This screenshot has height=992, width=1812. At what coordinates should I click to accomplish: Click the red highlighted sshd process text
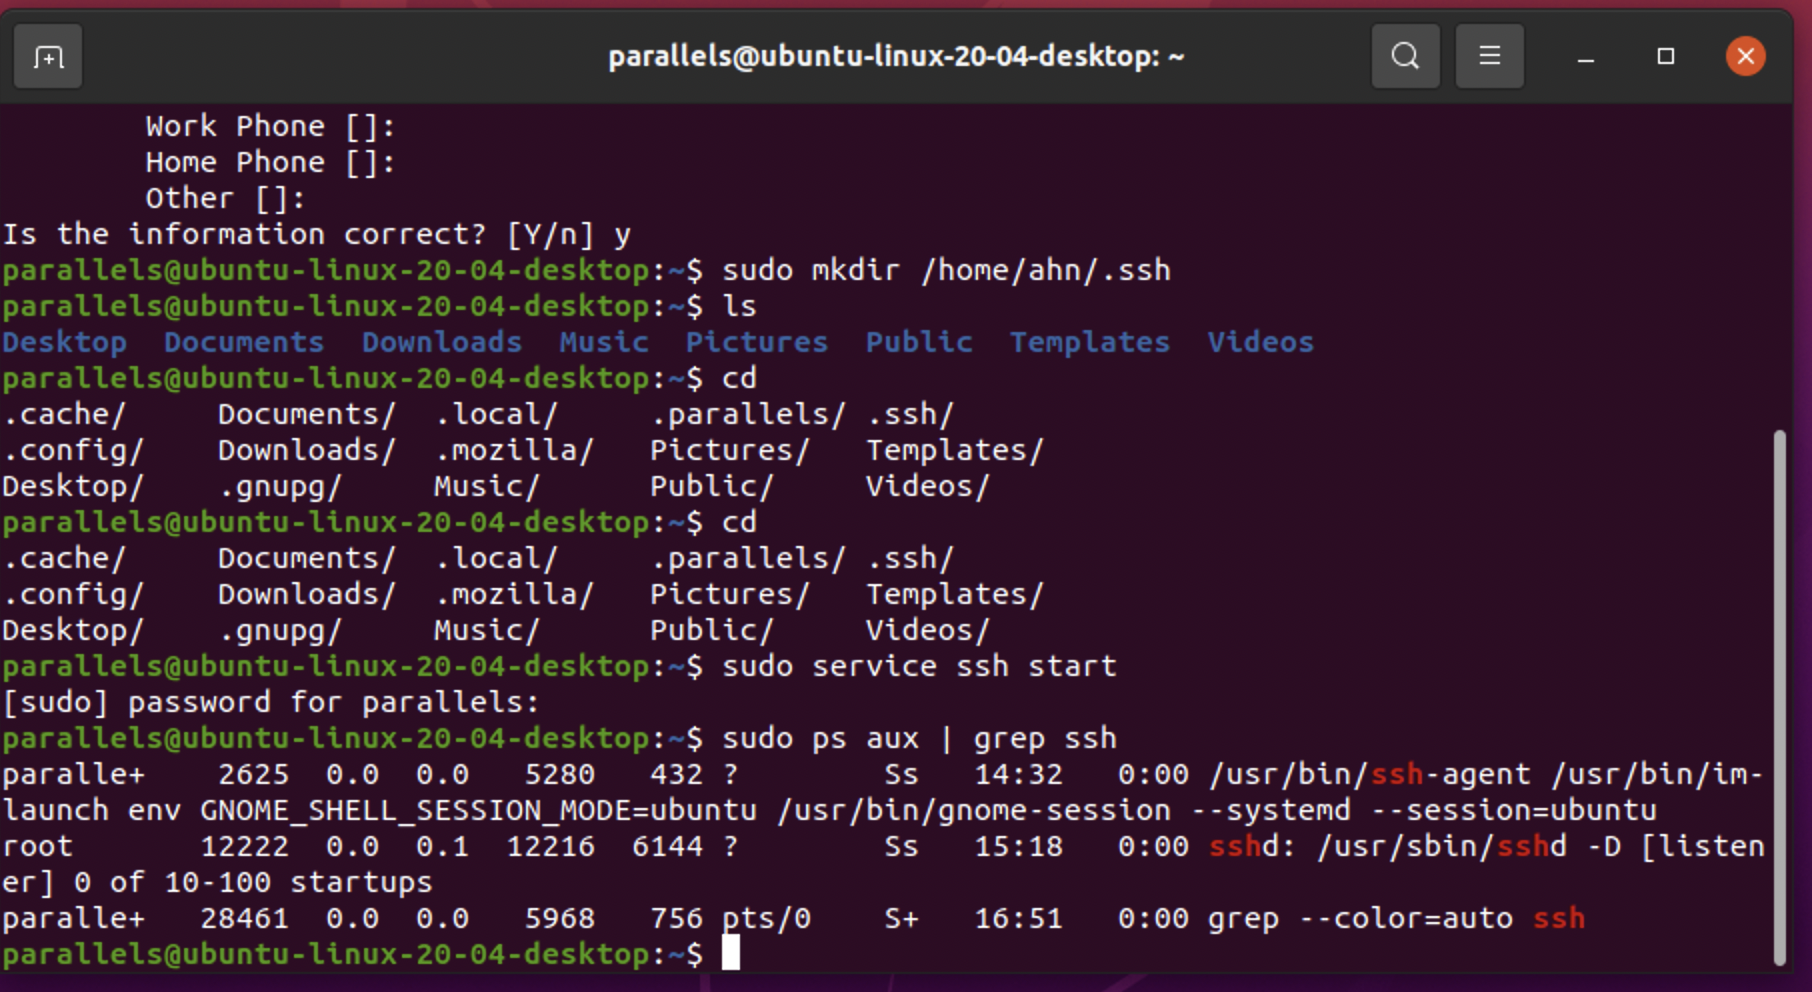pos(1244,845)
